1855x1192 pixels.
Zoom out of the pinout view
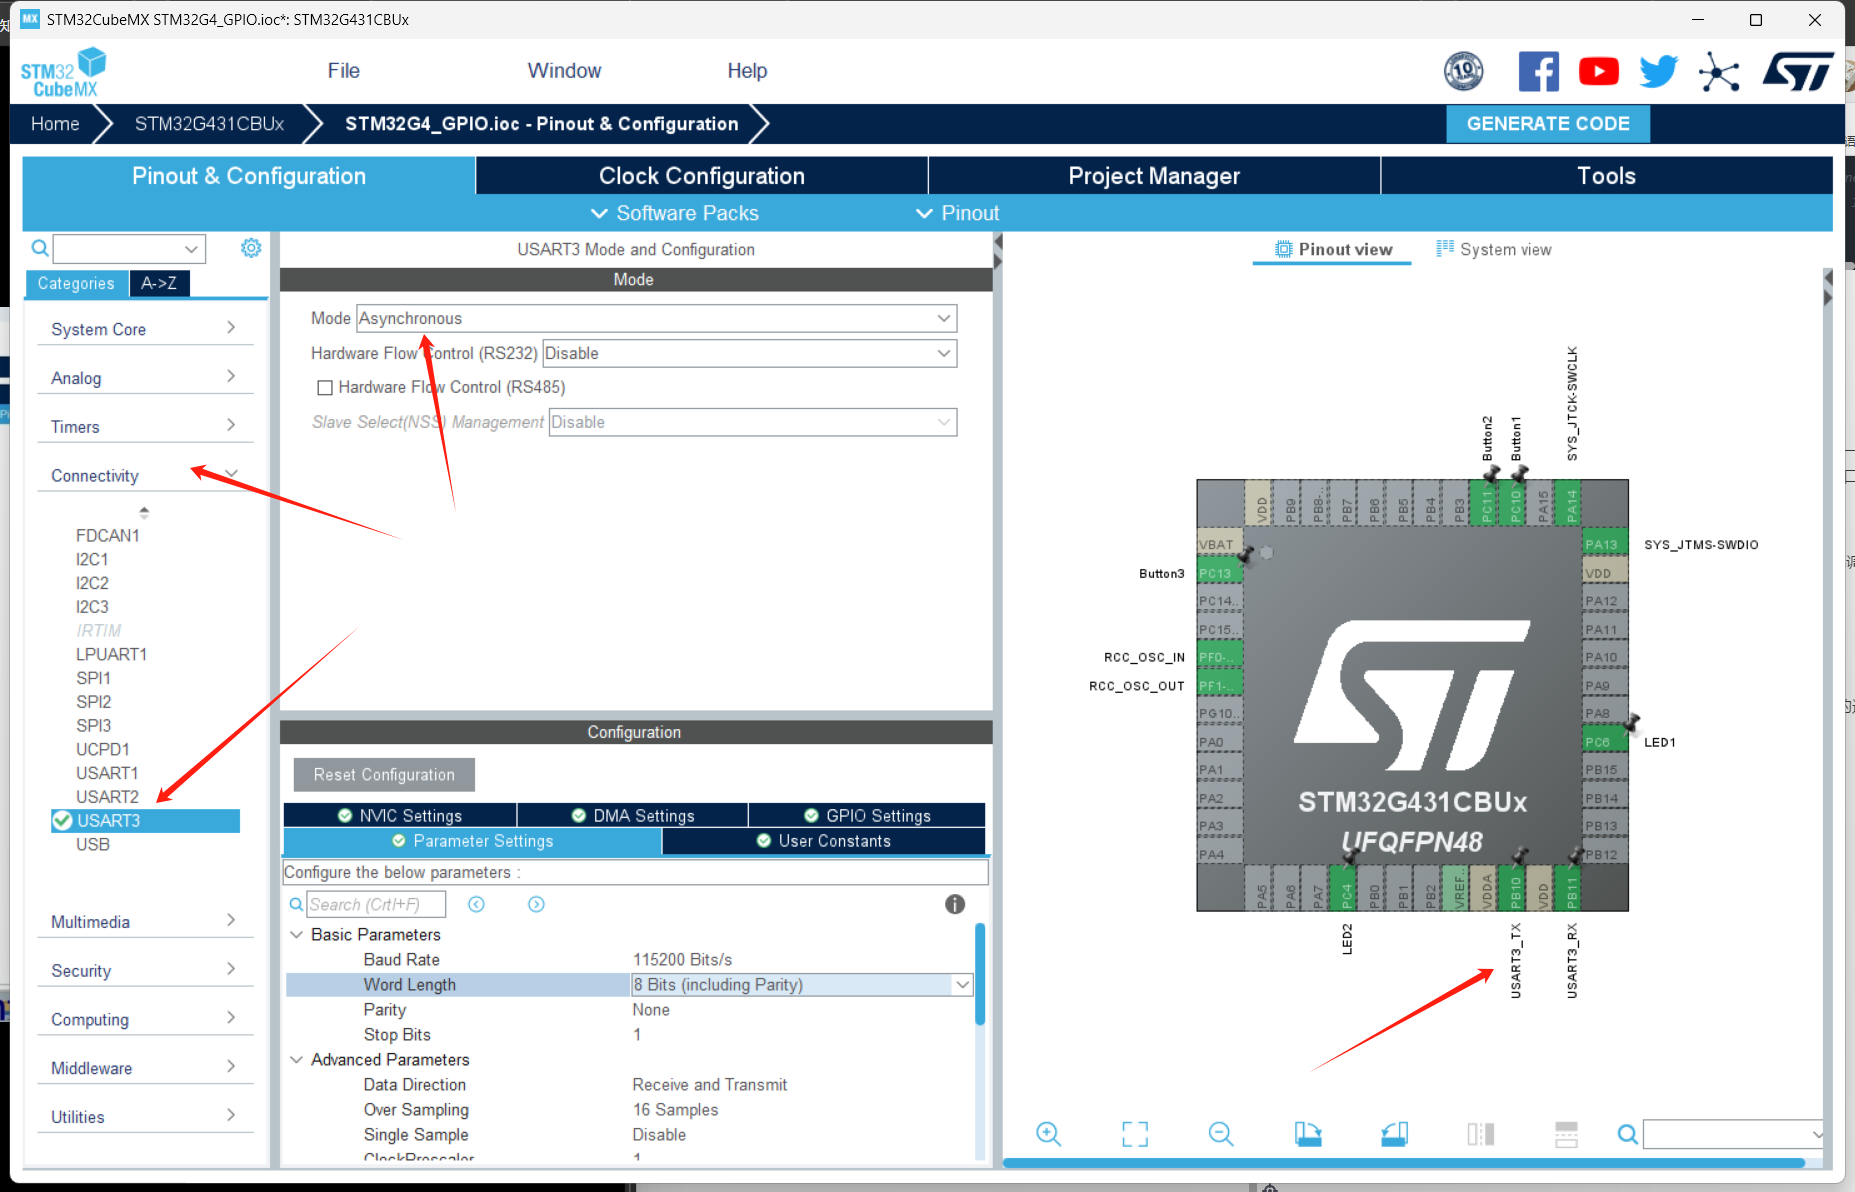click(1221, 1134)
